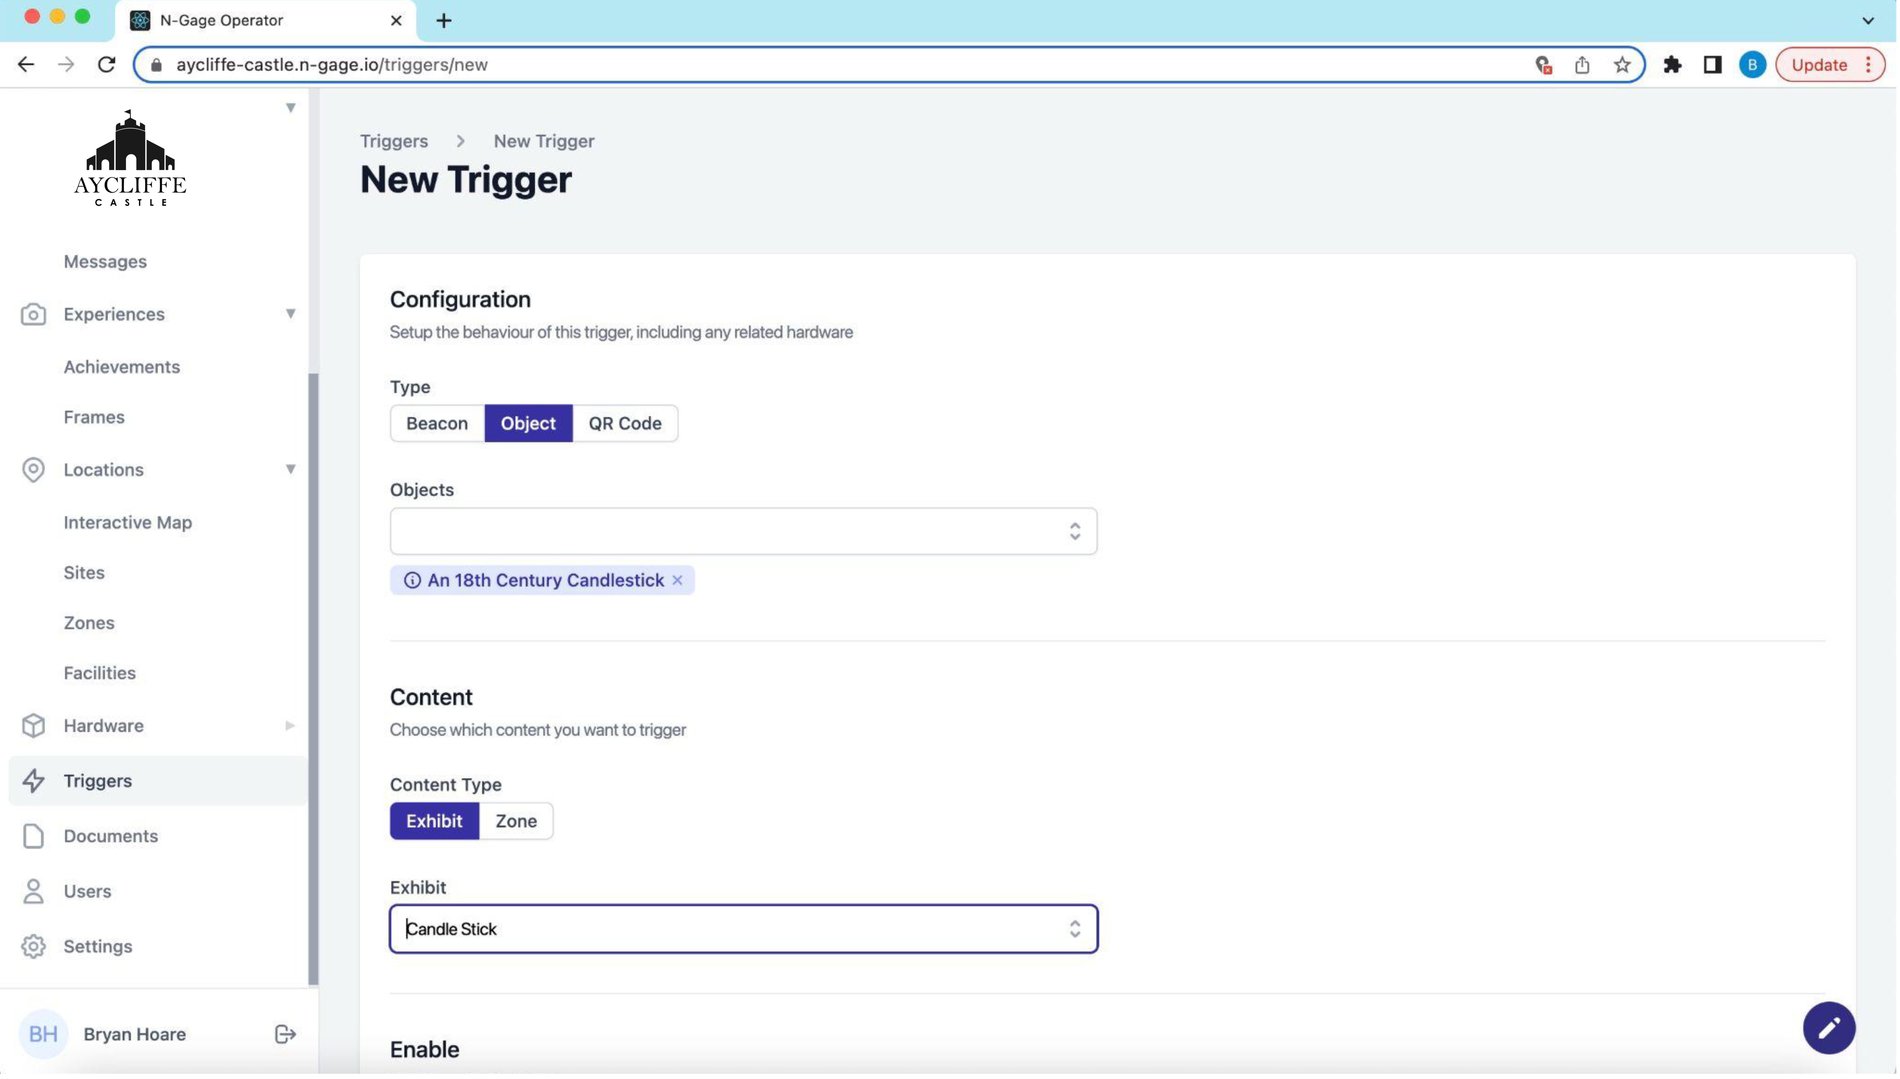Click the Triggers breadcrumb link
Image resolution: width=1900 pixels, height=1079 pixels.
pos(394,141)
